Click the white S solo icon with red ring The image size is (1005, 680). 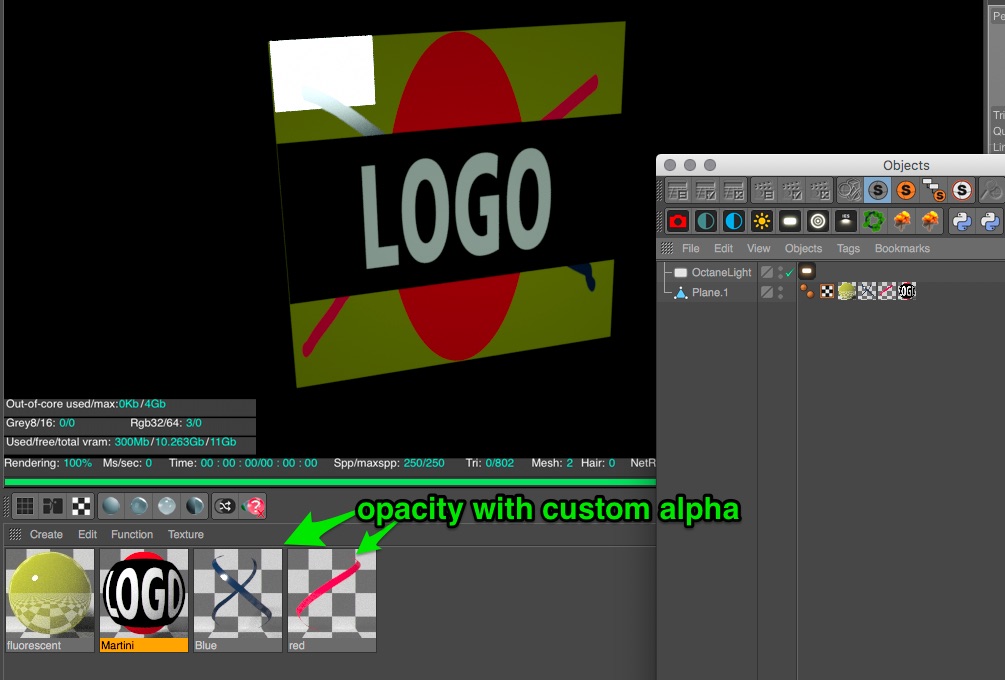point(961,190)
